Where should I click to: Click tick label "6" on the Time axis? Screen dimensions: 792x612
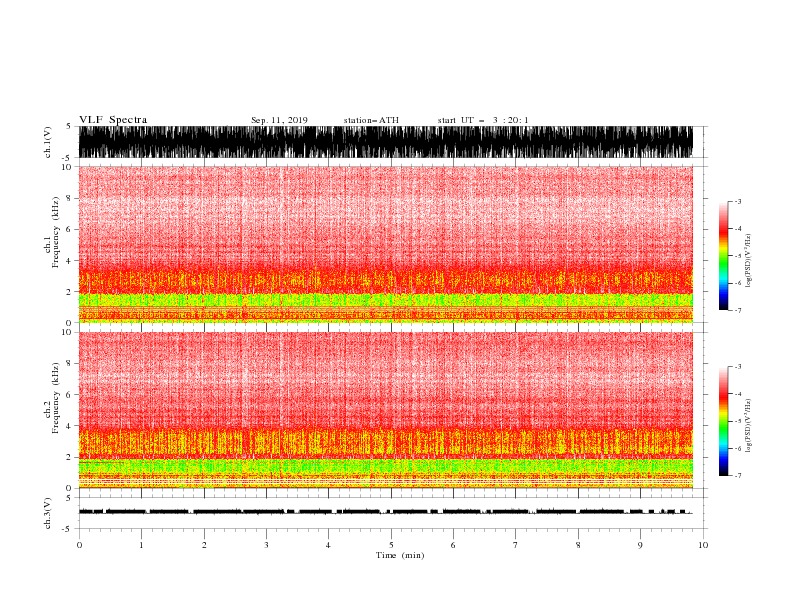pyautogui.click(x=453, y=545)
